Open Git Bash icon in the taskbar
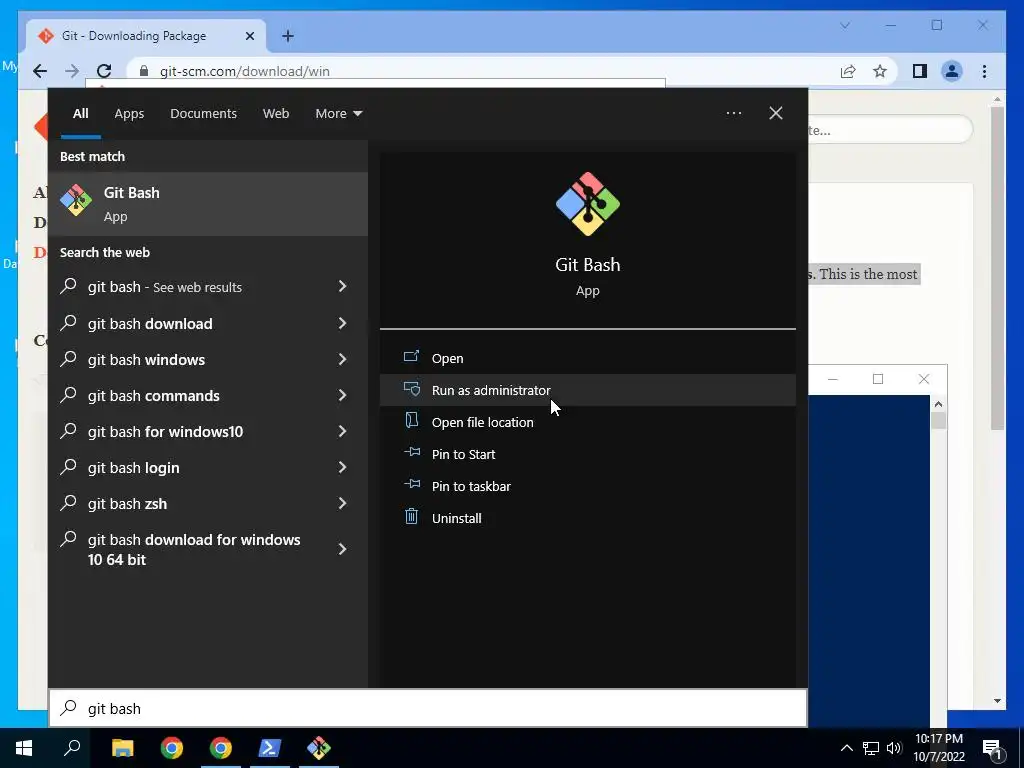 tap(319, 748)
